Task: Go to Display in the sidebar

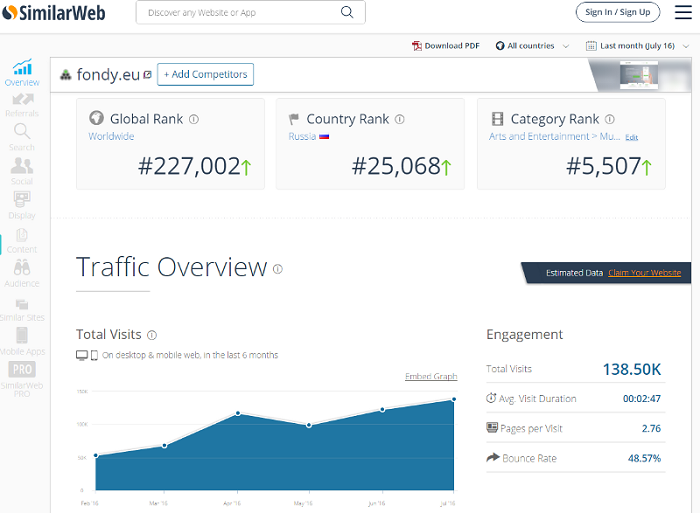Action: tap(22, 205)
